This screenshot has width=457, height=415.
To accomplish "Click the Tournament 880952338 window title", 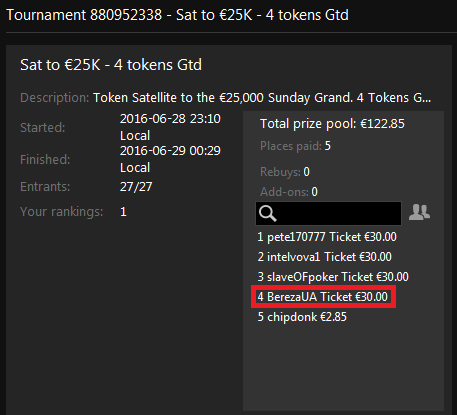I will tap(177, 15).
